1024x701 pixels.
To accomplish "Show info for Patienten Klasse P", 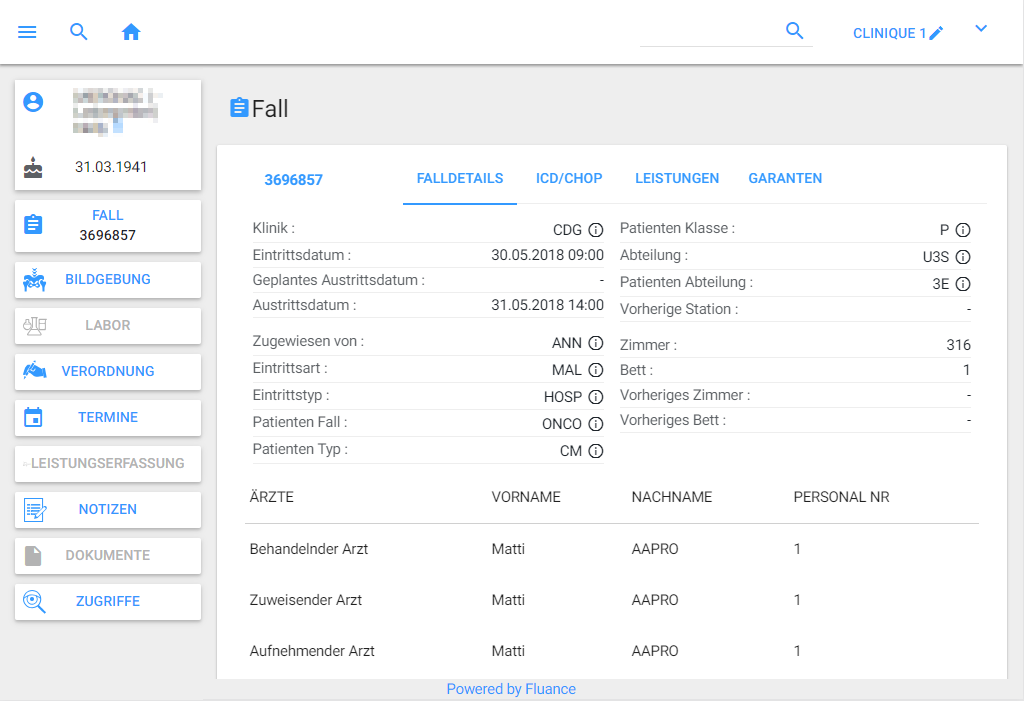I will click(963, 230).
